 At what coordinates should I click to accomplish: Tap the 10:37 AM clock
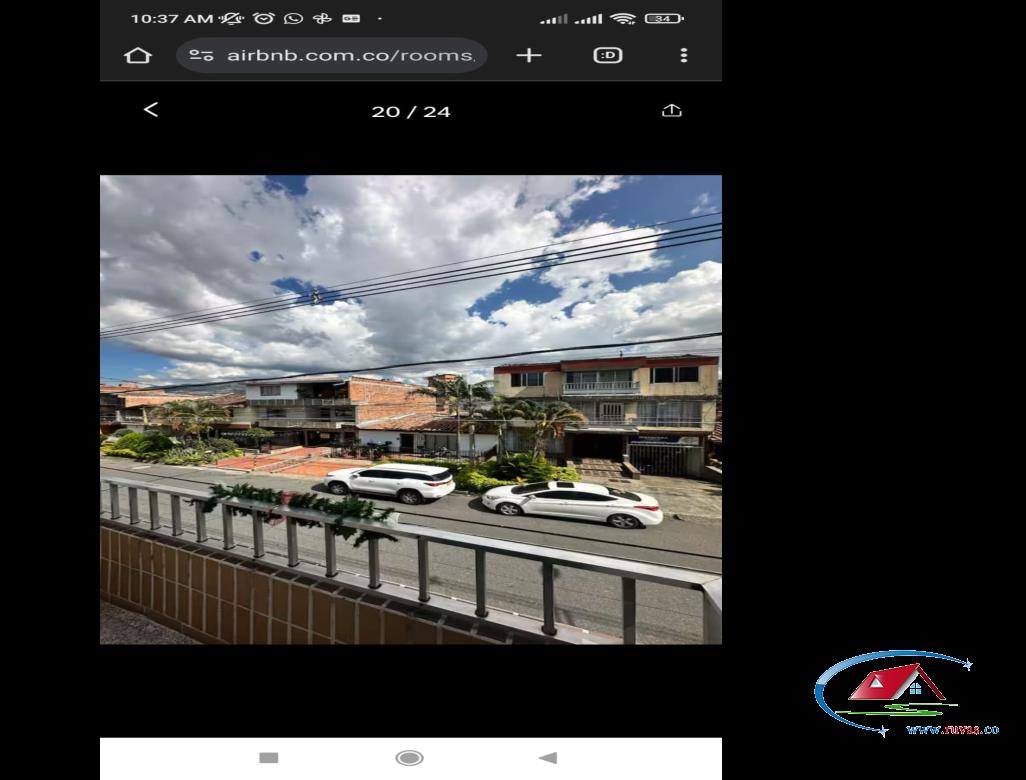172,19
